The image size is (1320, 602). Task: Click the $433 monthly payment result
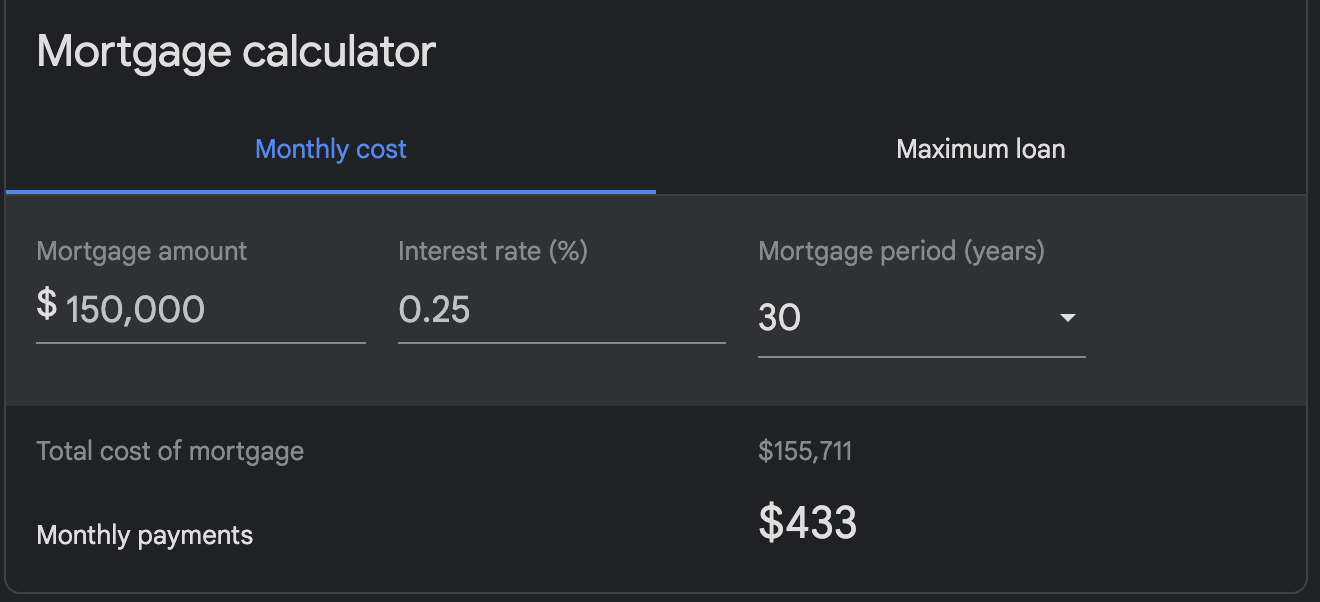[x=808, y=523]
